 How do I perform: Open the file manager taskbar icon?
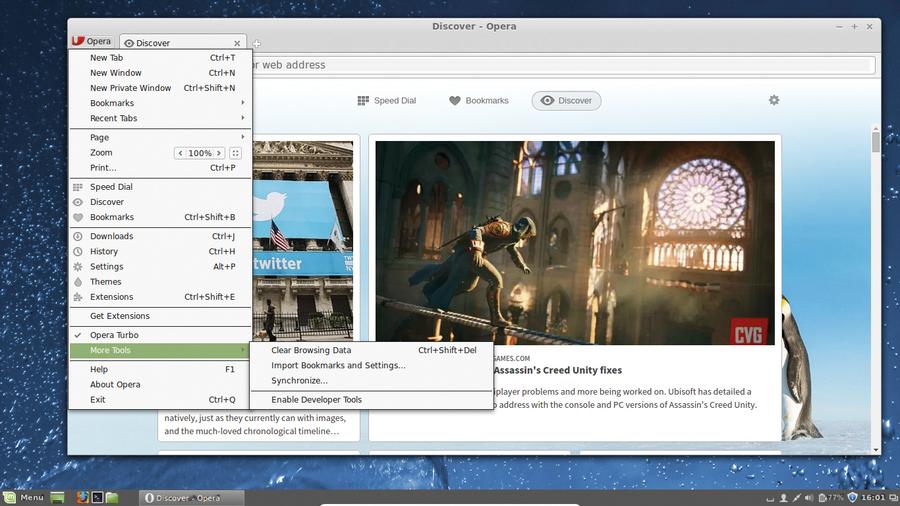tap(112, 497)
